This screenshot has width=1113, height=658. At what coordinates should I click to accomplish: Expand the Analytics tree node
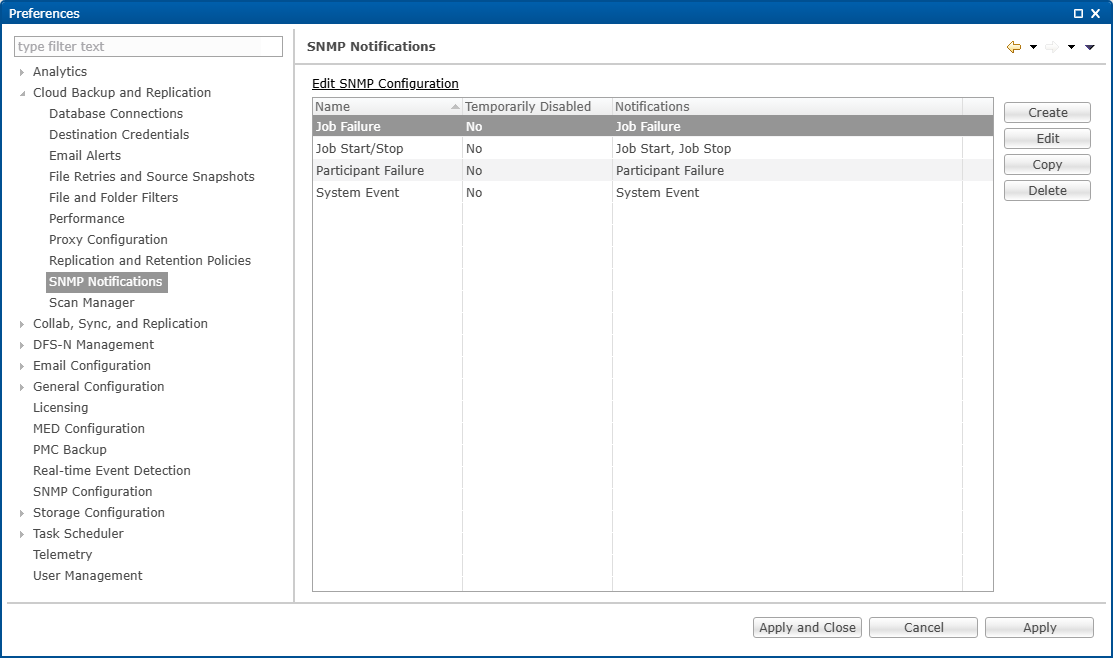22,72
